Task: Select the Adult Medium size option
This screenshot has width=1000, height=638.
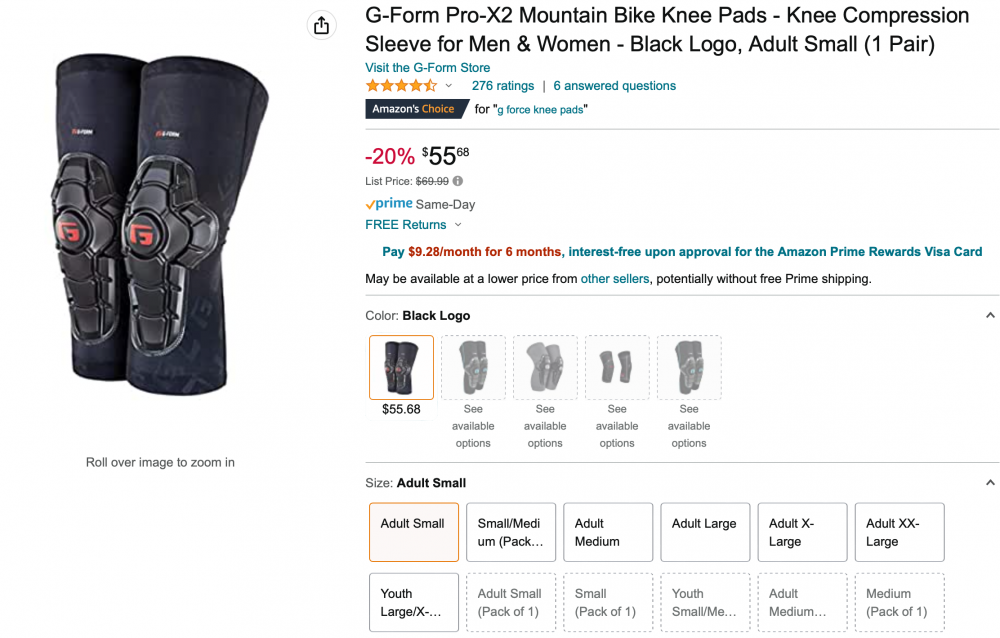Action: coord(608,532)
